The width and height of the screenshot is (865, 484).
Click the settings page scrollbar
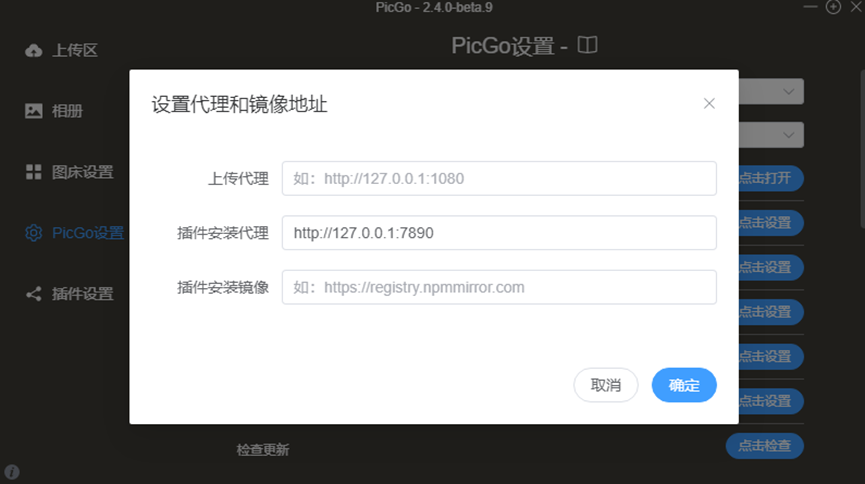click(862, 149)
